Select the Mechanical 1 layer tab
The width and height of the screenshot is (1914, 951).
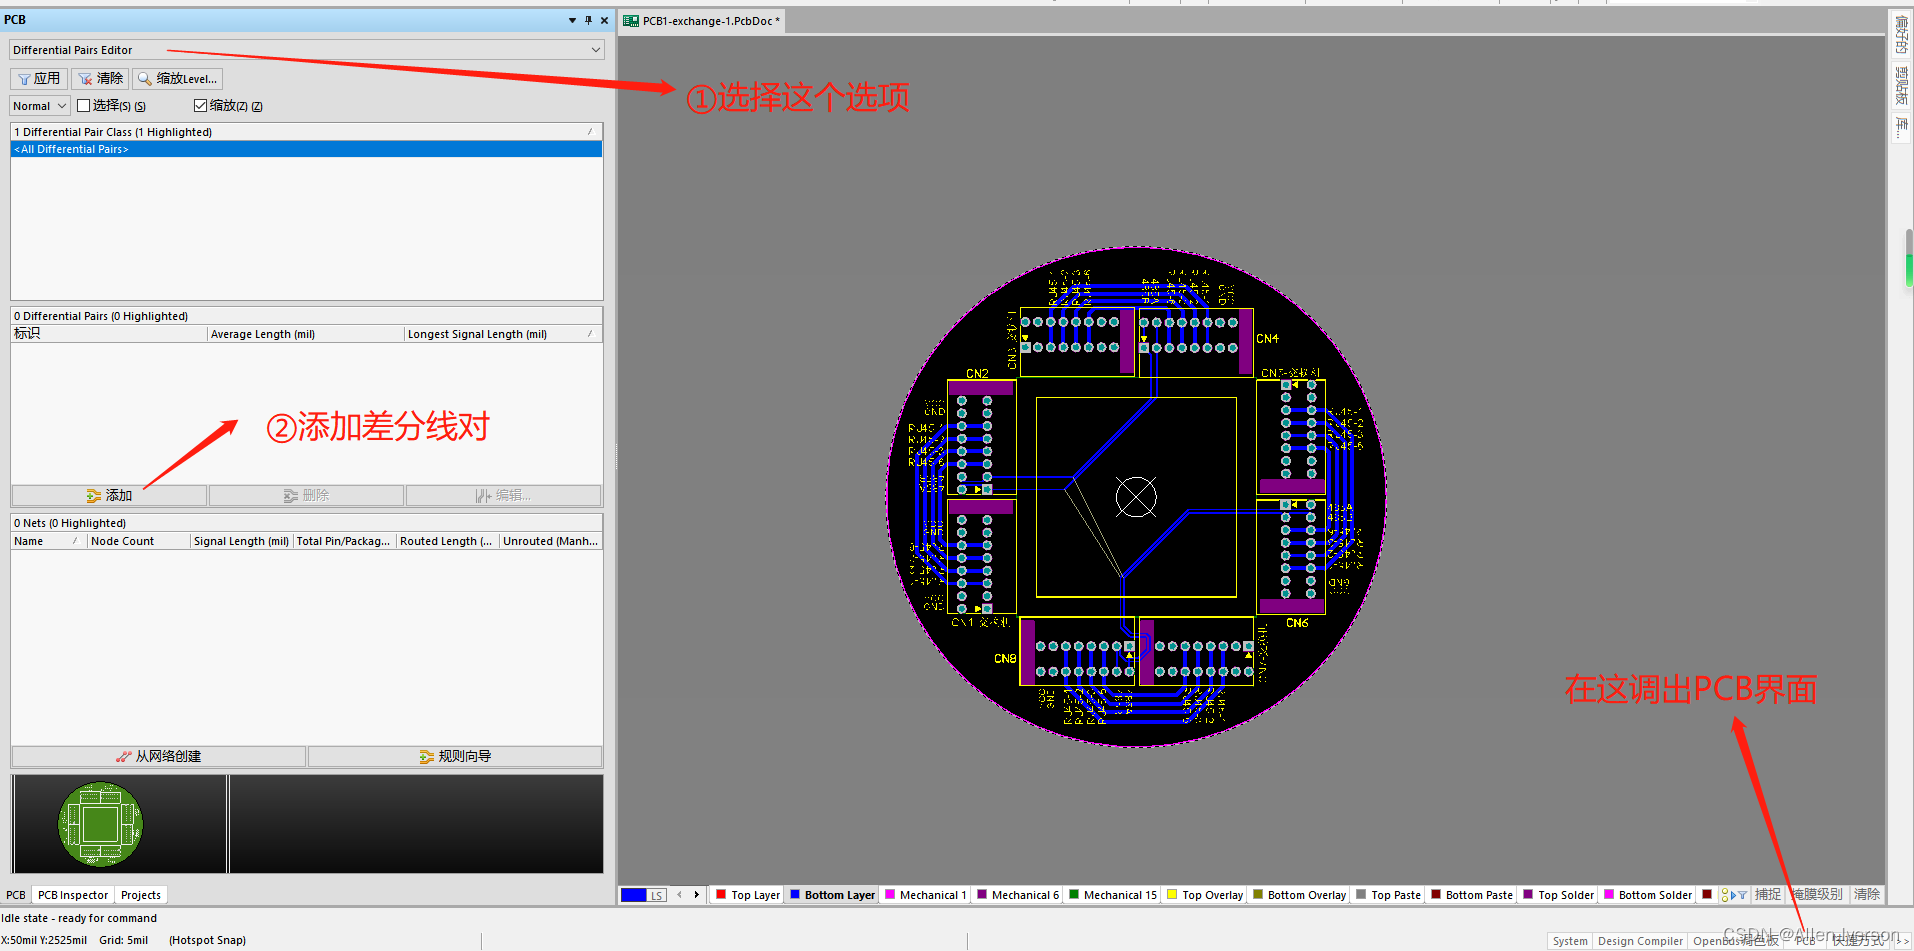coord(925,895)
